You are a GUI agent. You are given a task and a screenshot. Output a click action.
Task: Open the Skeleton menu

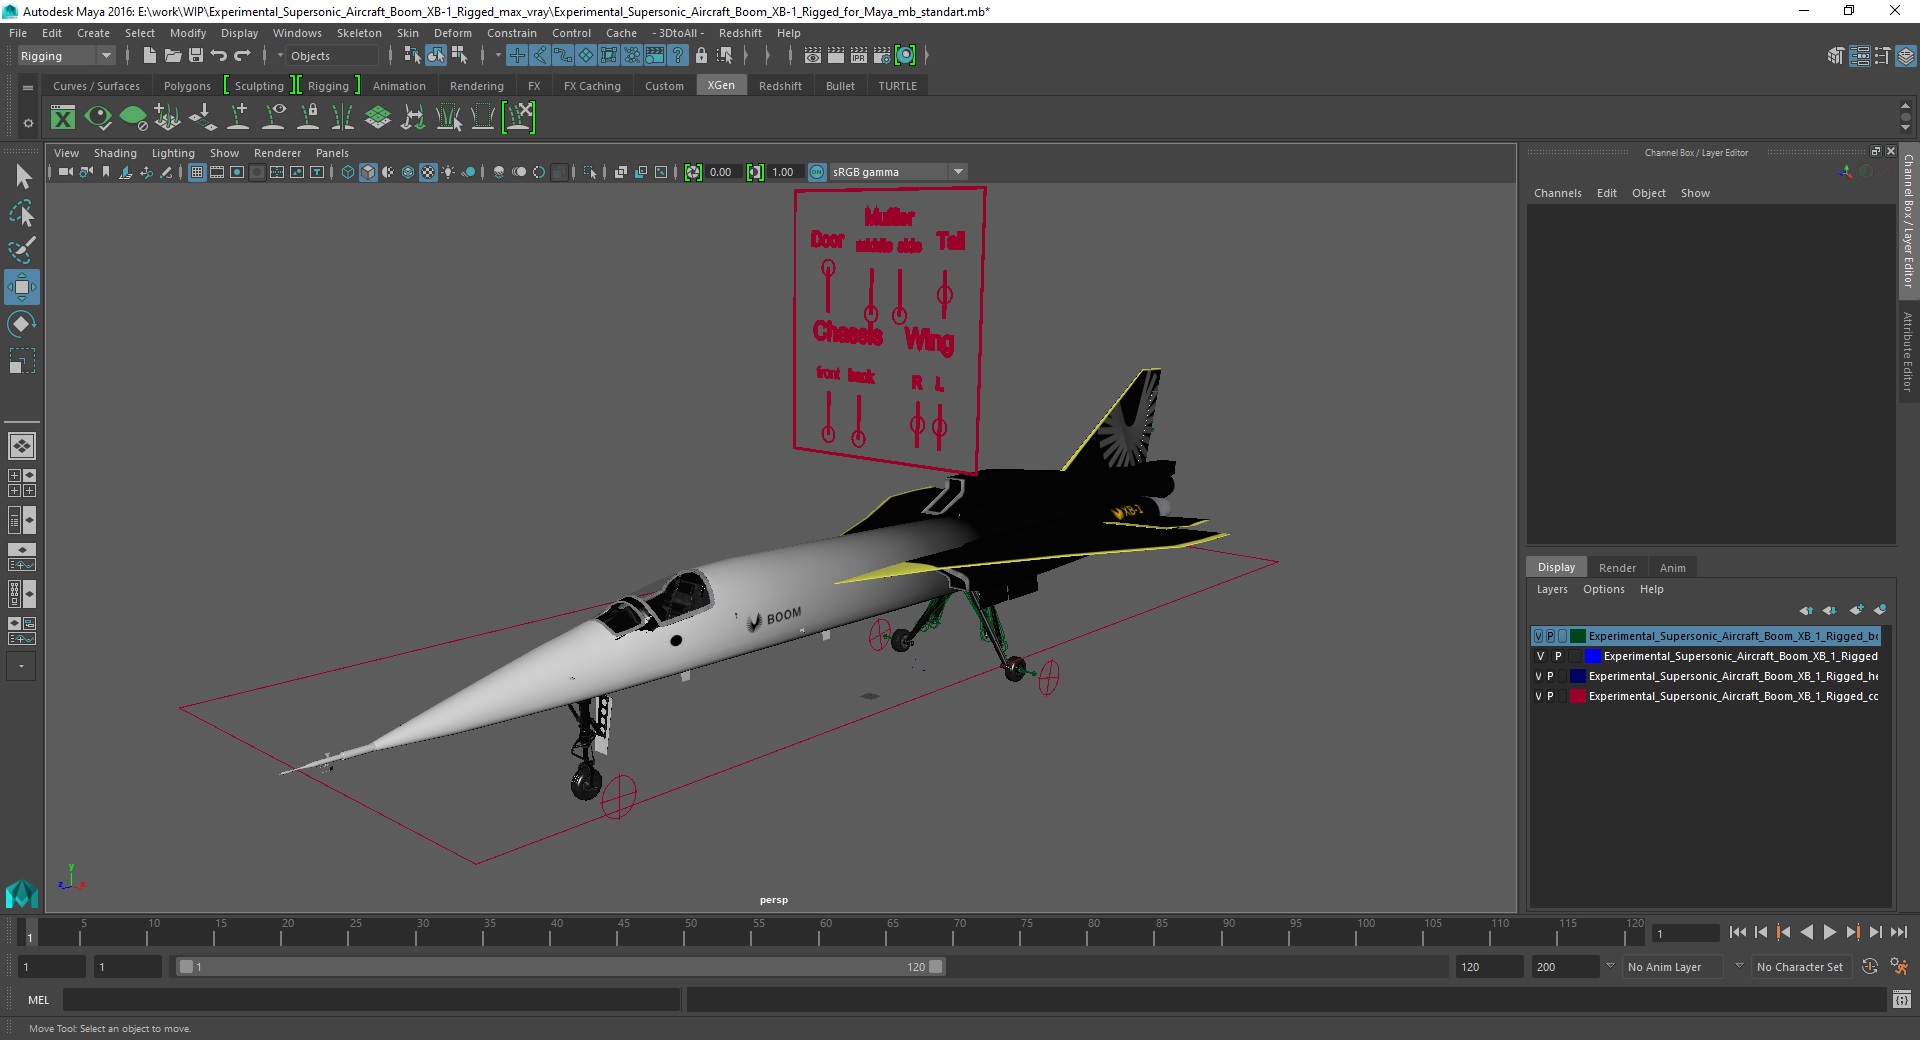point(359,33)
